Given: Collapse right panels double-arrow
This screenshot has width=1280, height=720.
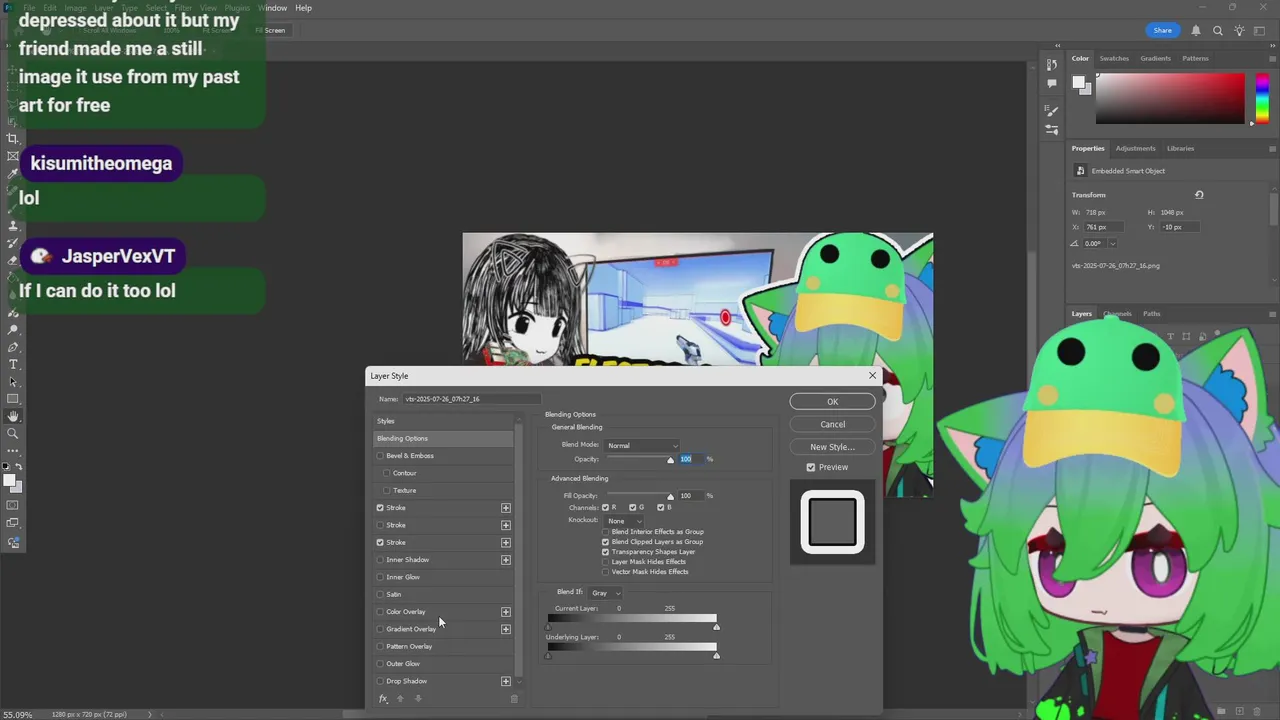Looking at the screenshot, I should 1273,45.
